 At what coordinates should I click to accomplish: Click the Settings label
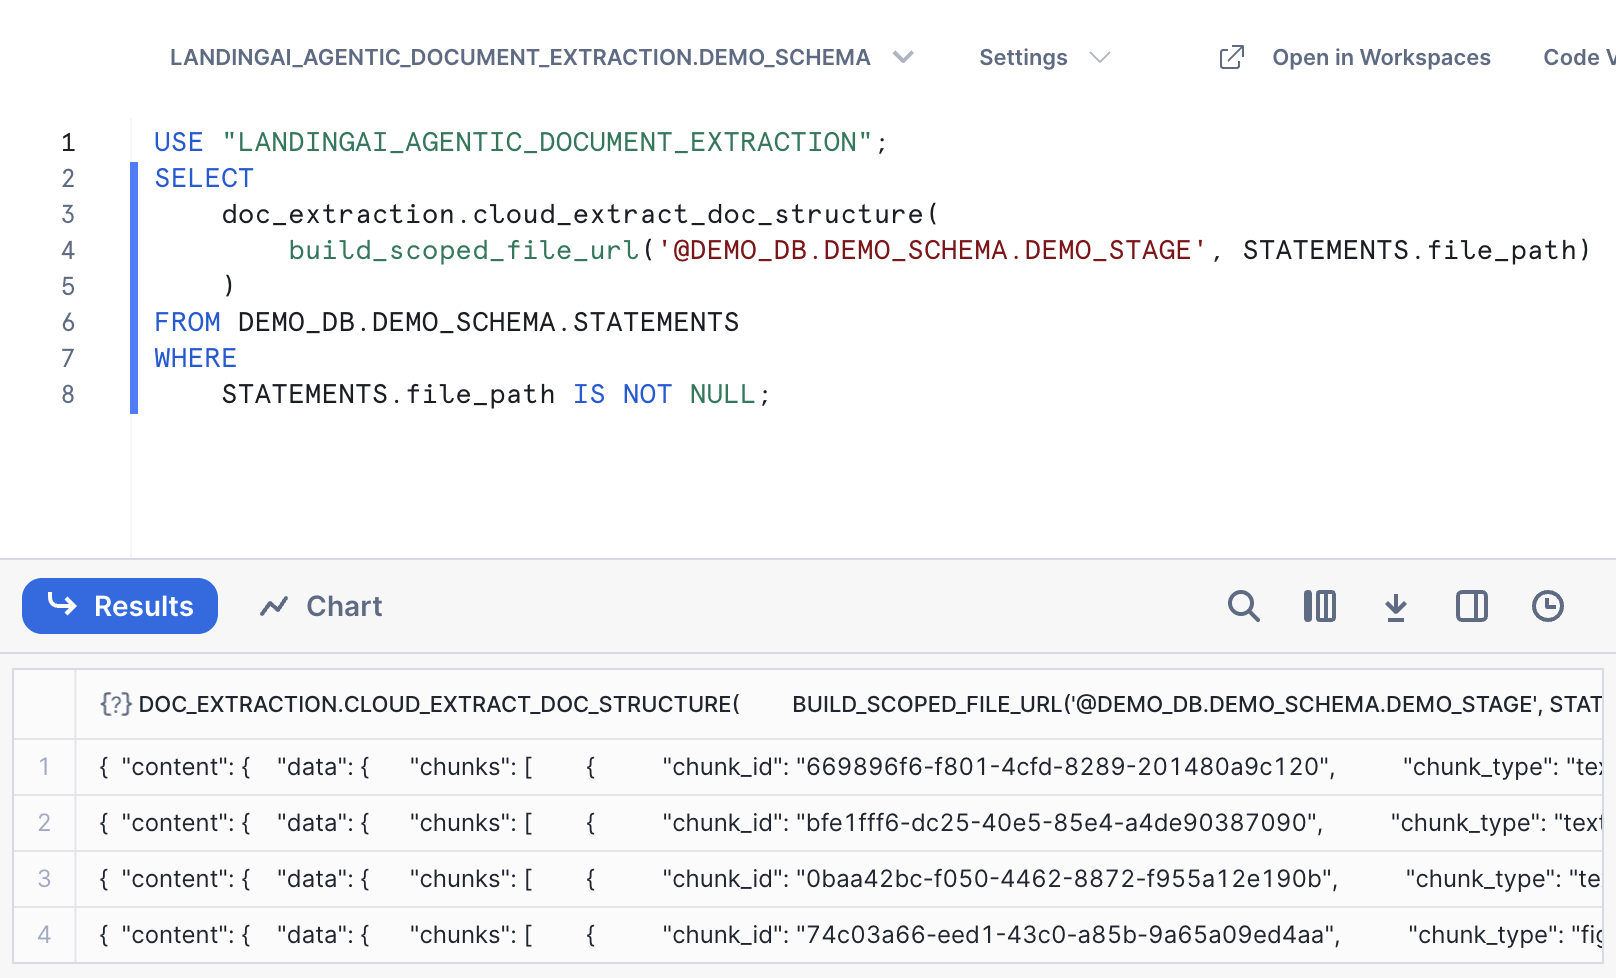(x=1023, y=57)
